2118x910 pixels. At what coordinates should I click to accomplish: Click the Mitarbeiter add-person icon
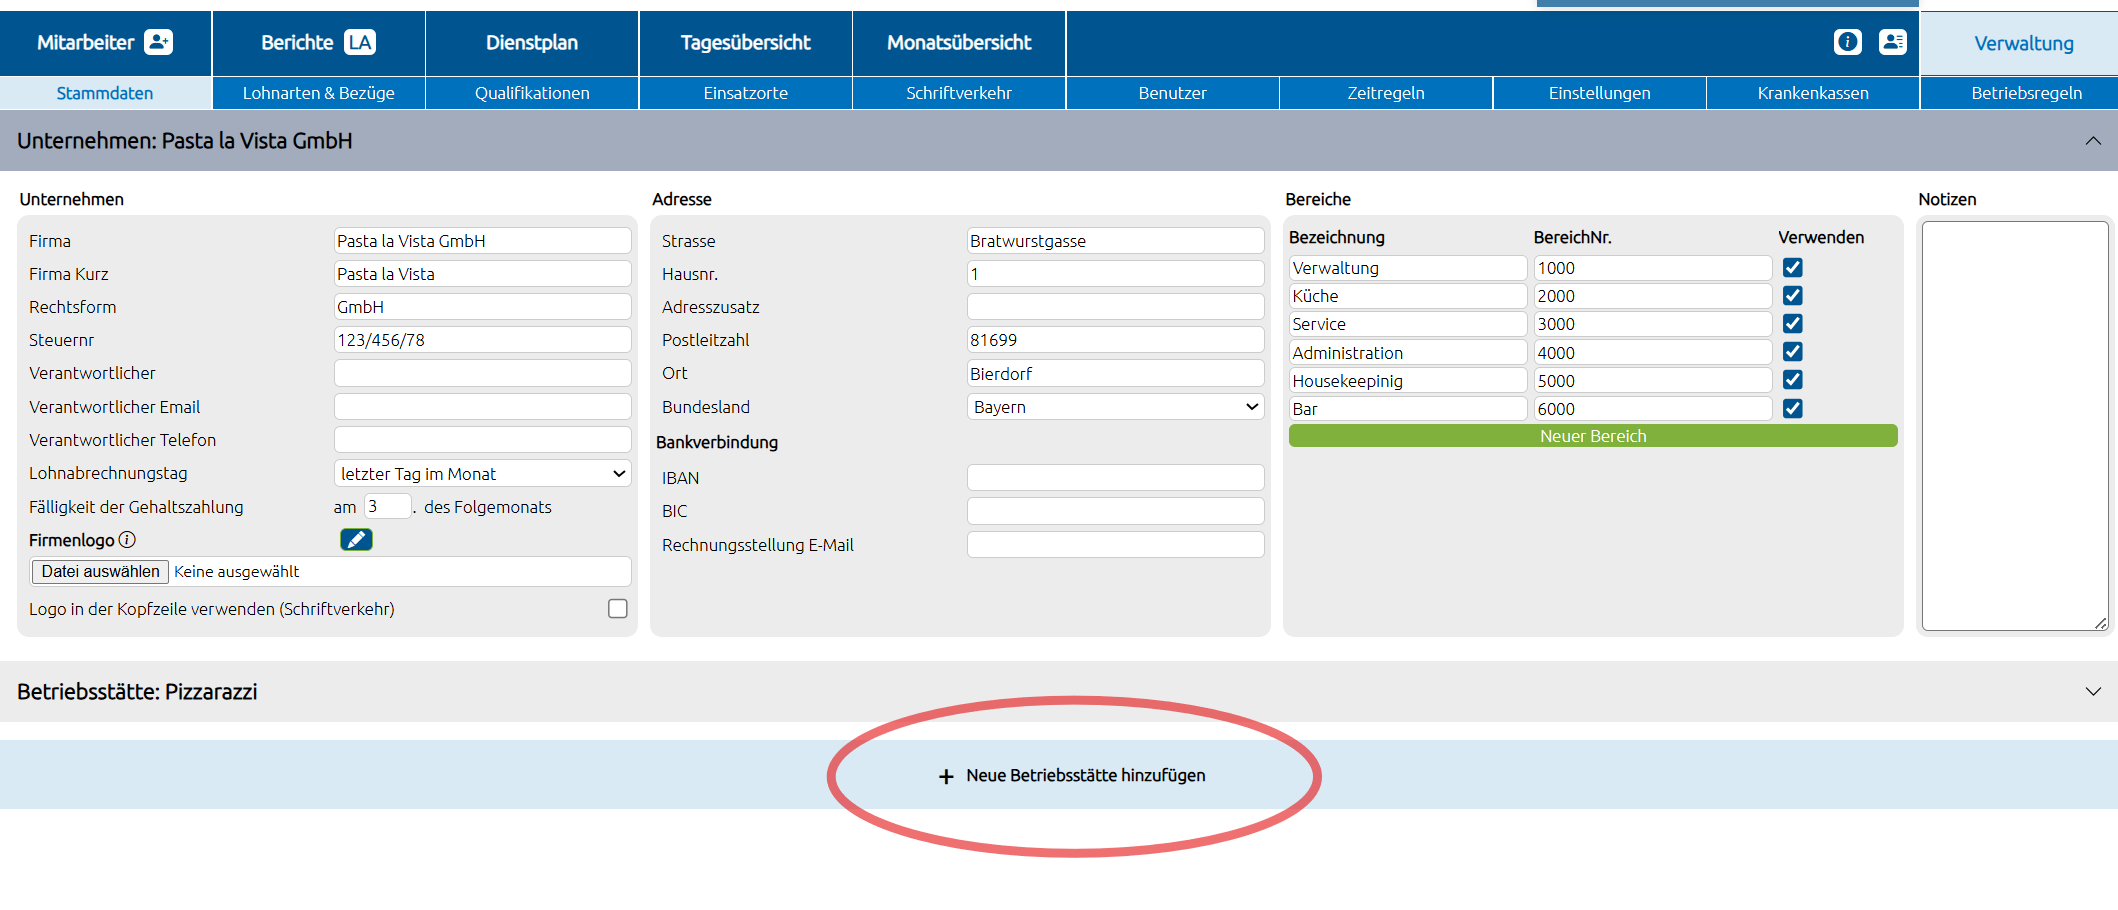pos(158,42)
